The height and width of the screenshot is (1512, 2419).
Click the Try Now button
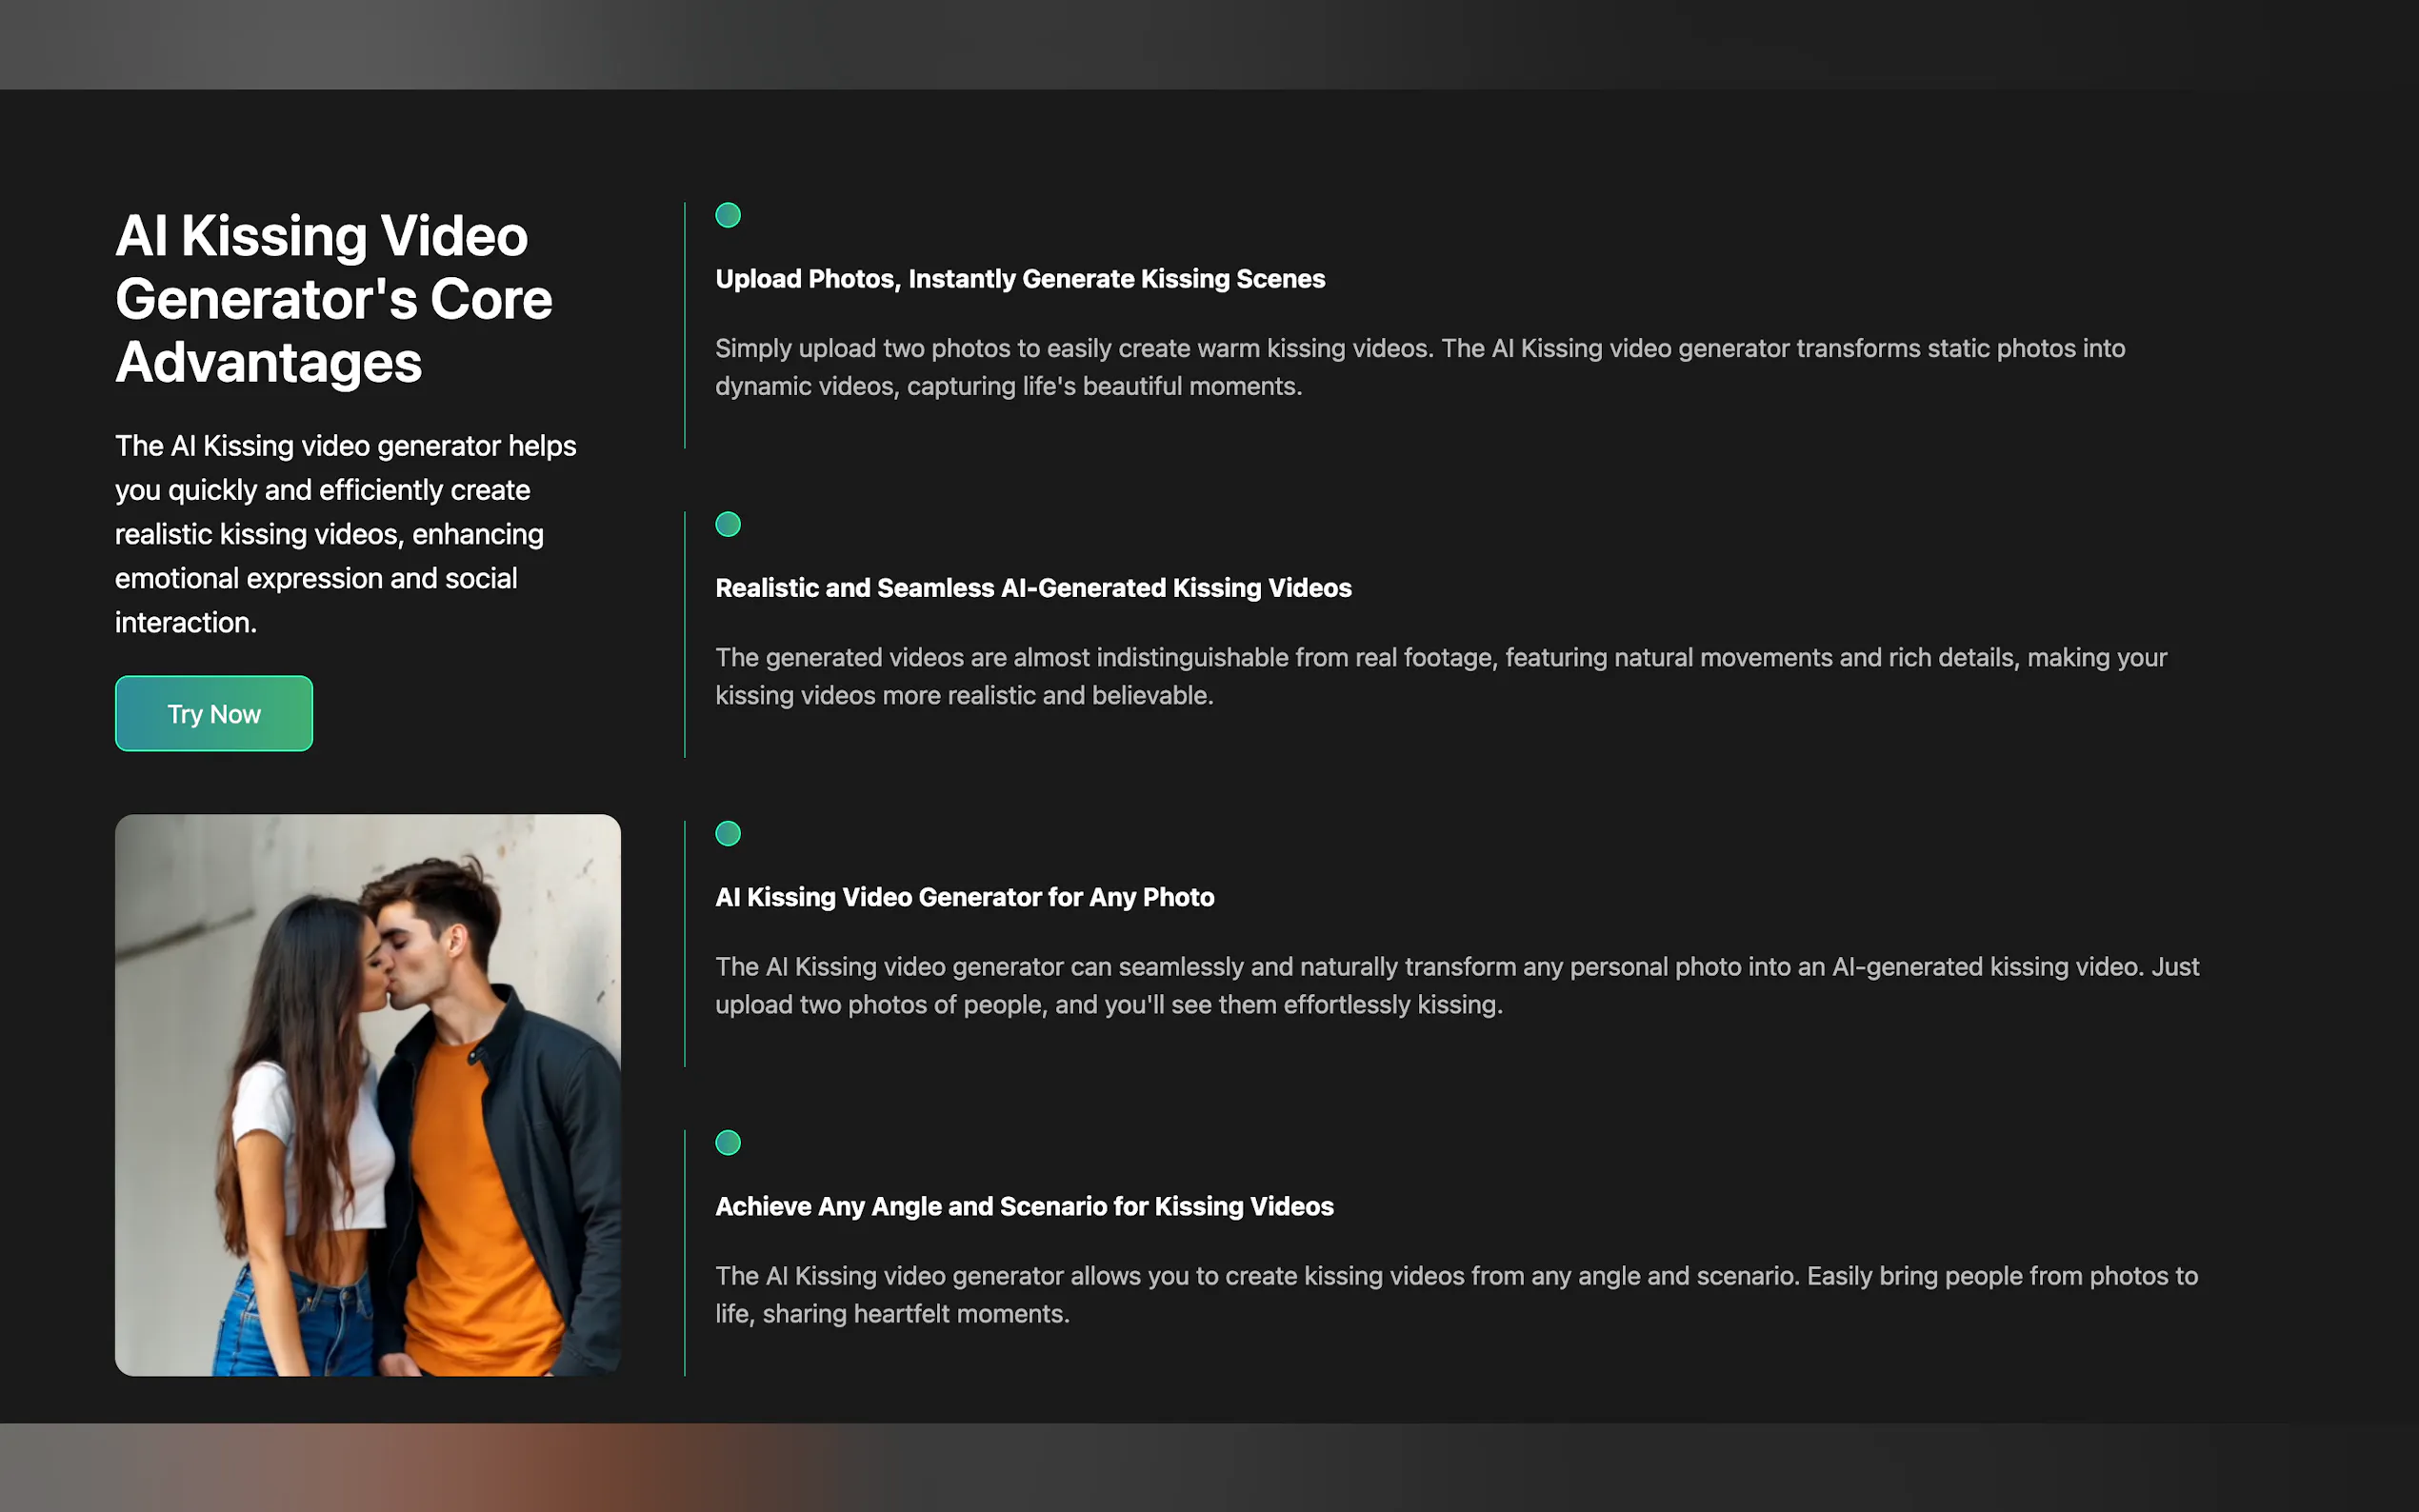213,713
